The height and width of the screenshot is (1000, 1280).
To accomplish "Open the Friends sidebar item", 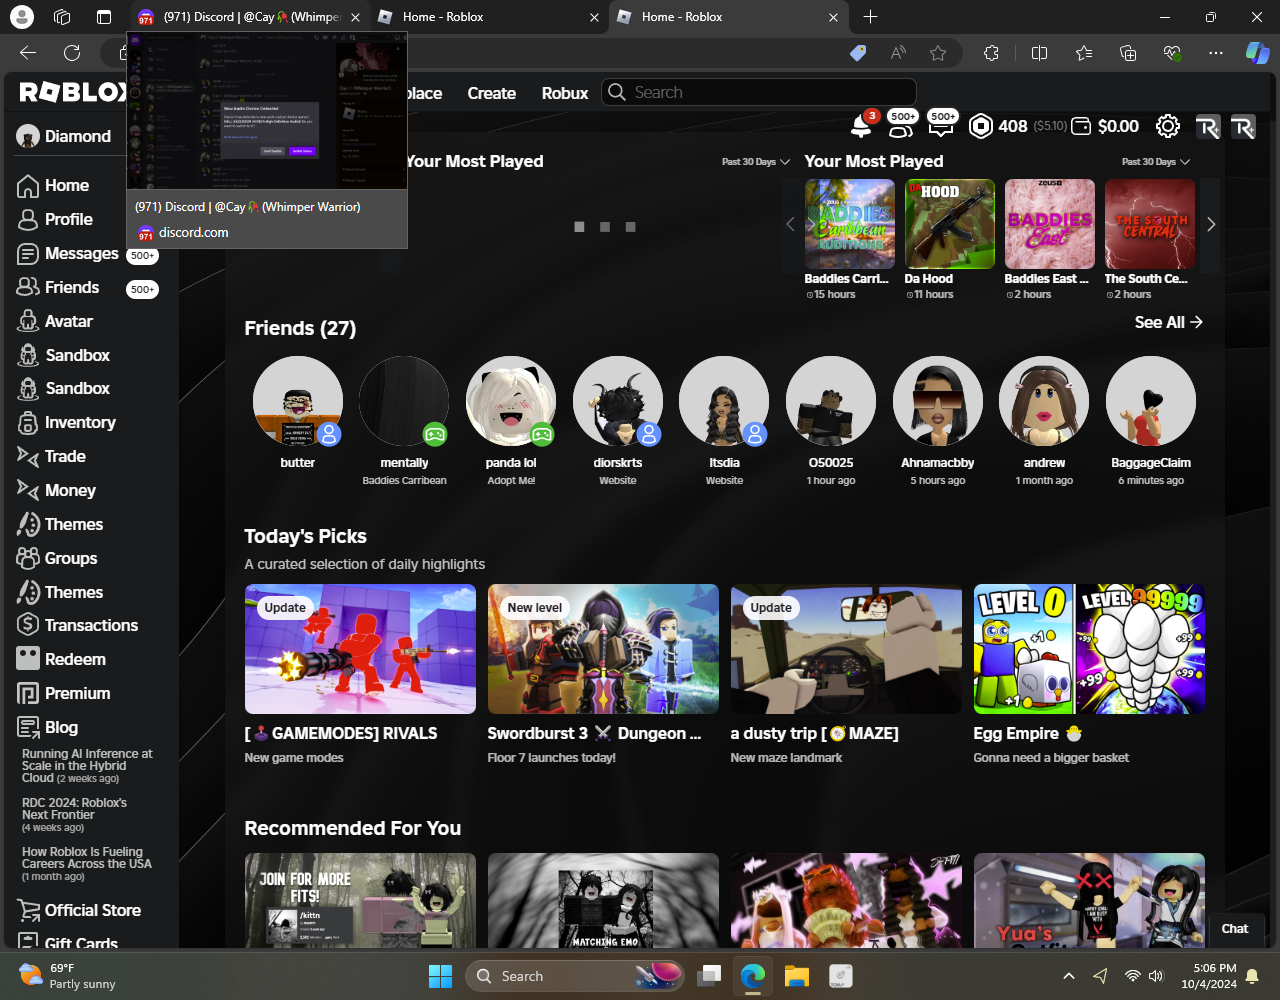I will (58, 288).
